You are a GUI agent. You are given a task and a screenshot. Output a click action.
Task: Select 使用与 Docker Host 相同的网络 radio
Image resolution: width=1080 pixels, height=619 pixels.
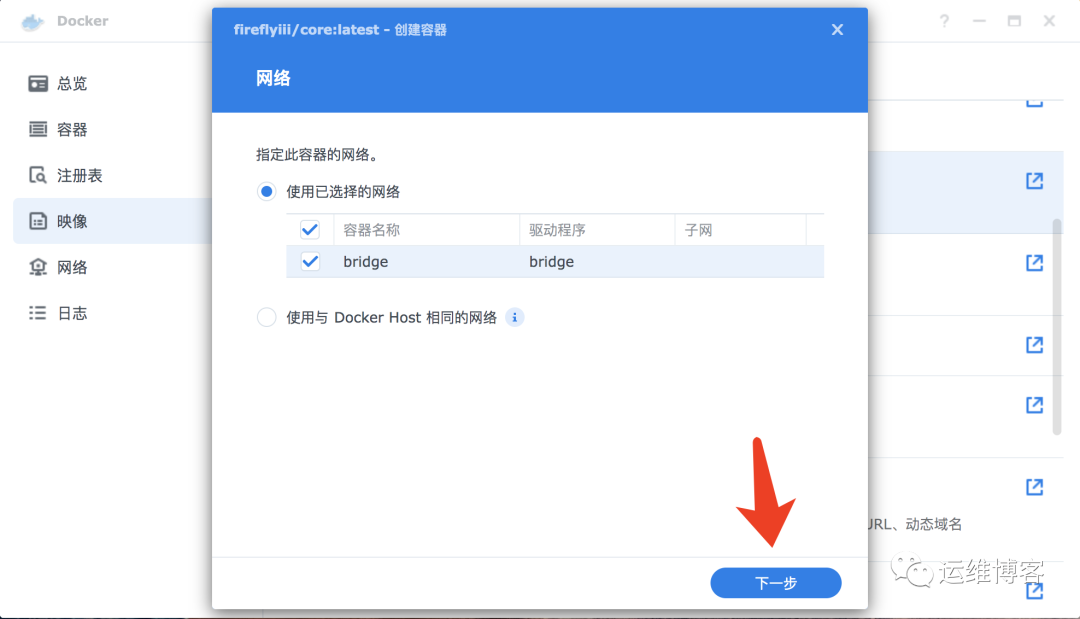coord(267,317)
